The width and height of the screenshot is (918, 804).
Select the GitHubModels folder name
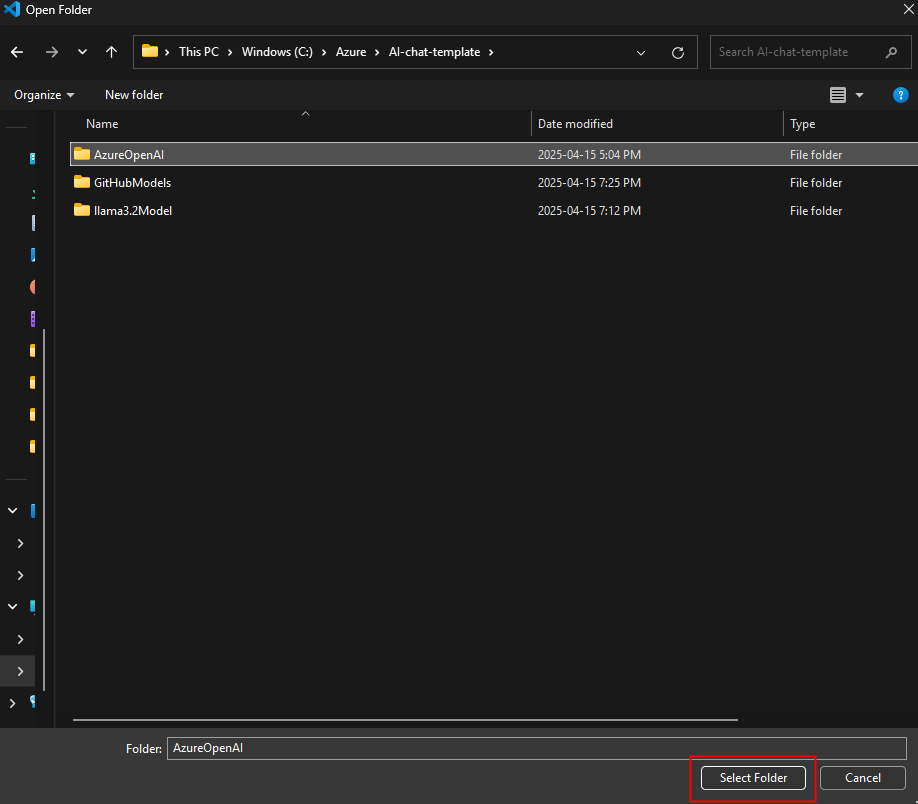(x=132, y=183)
